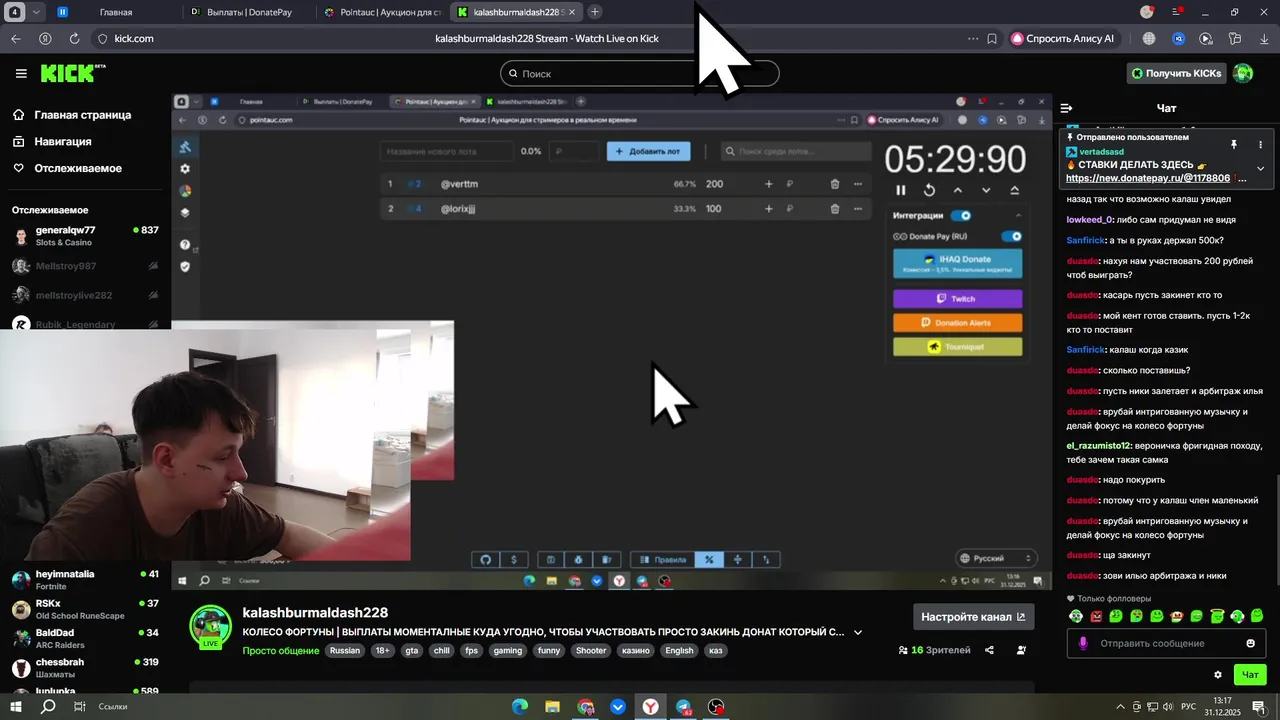The image size is (1280, 720).
Task: Open Windows Start menu
Action: point(17,706)
